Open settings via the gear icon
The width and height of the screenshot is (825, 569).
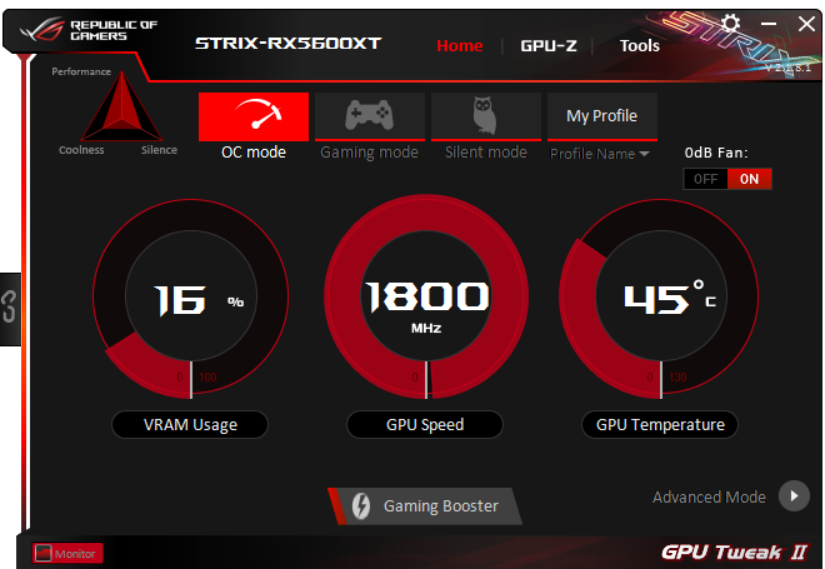(x=730, y=24)
